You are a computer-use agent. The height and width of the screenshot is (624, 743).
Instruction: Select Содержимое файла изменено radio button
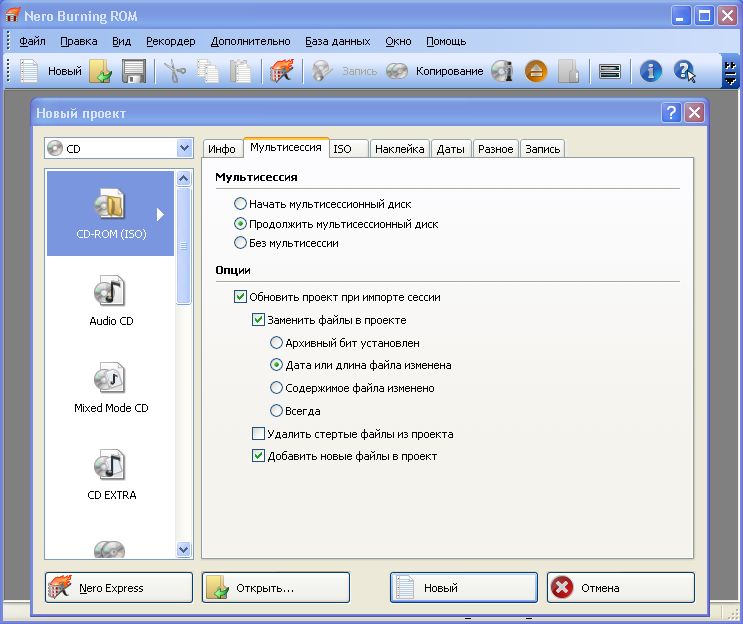coord(276,388)
